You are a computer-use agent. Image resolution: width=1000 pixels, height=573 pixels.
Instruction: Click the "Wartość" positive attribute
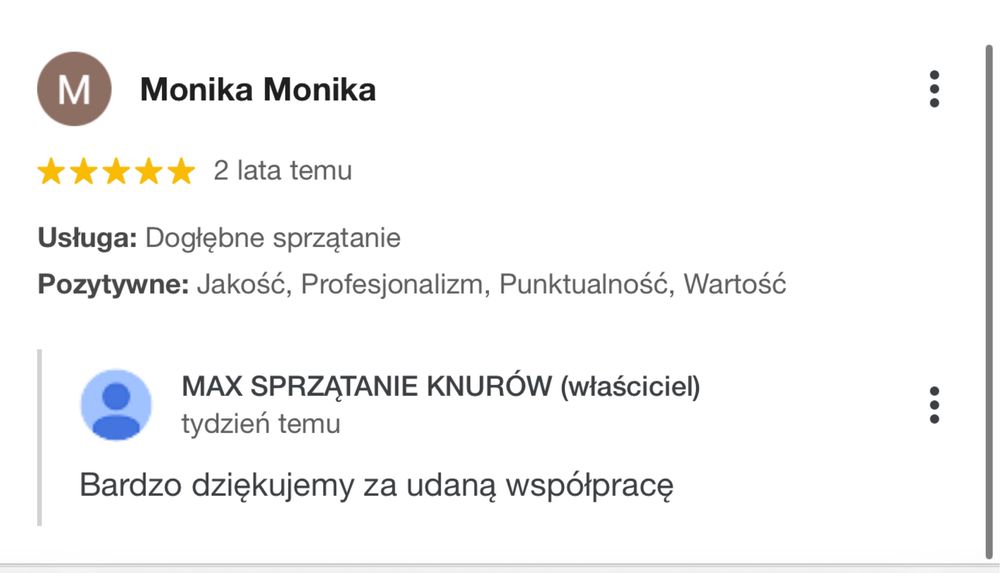735,285
